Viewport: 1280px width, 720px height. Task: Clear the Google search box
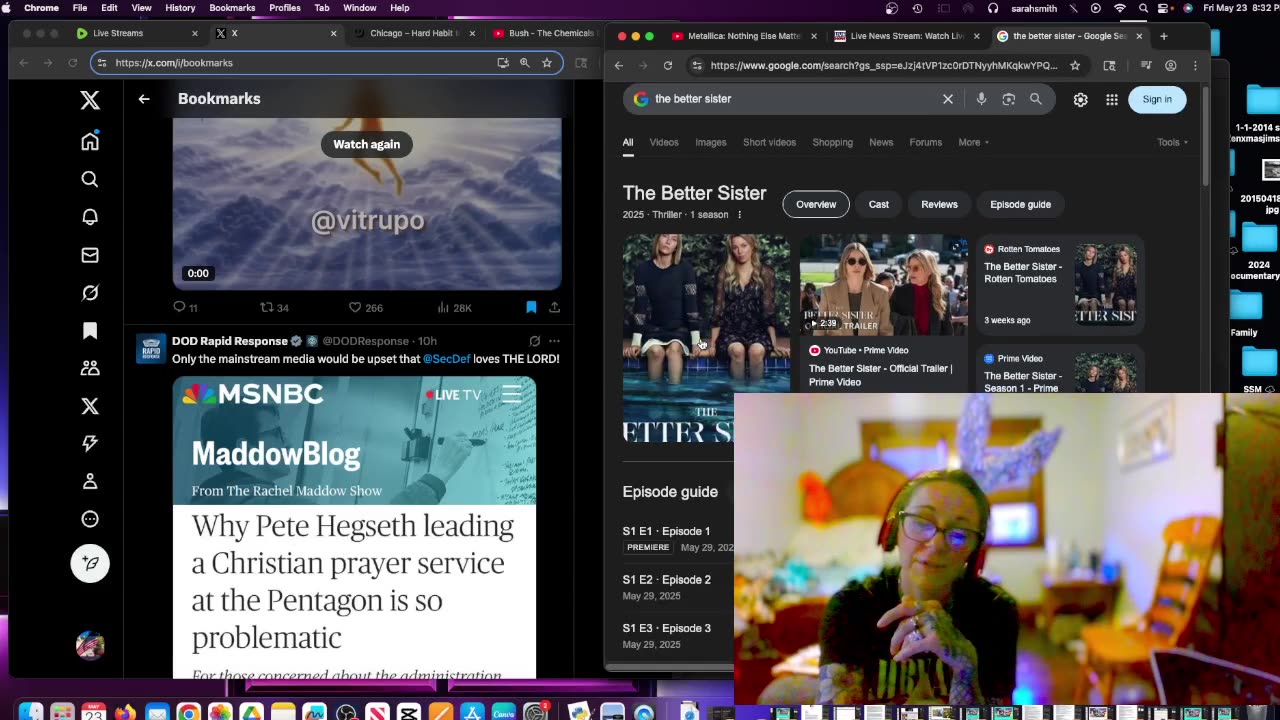[948, 99]
